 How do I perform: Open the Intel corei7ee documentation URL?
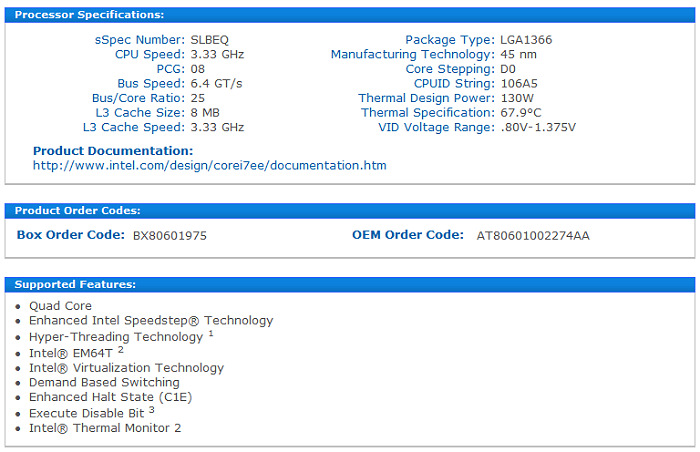pyautogui.click(x=209, y=166)
